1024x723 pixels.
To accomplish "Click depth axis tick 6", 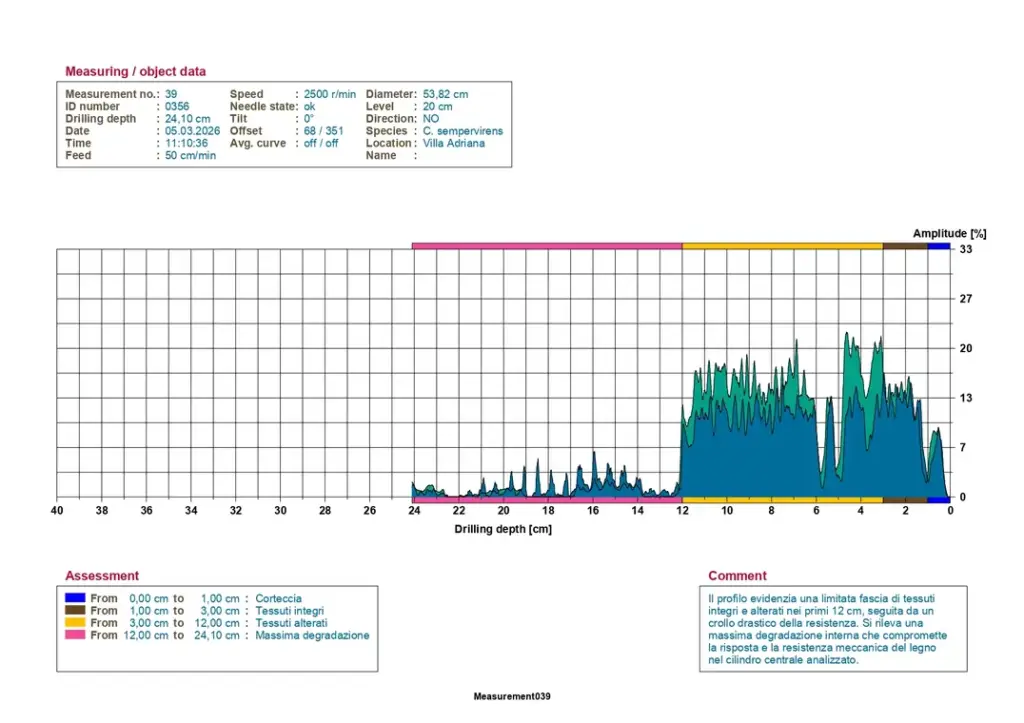I will pyautogui.click(x=816, y=511).
